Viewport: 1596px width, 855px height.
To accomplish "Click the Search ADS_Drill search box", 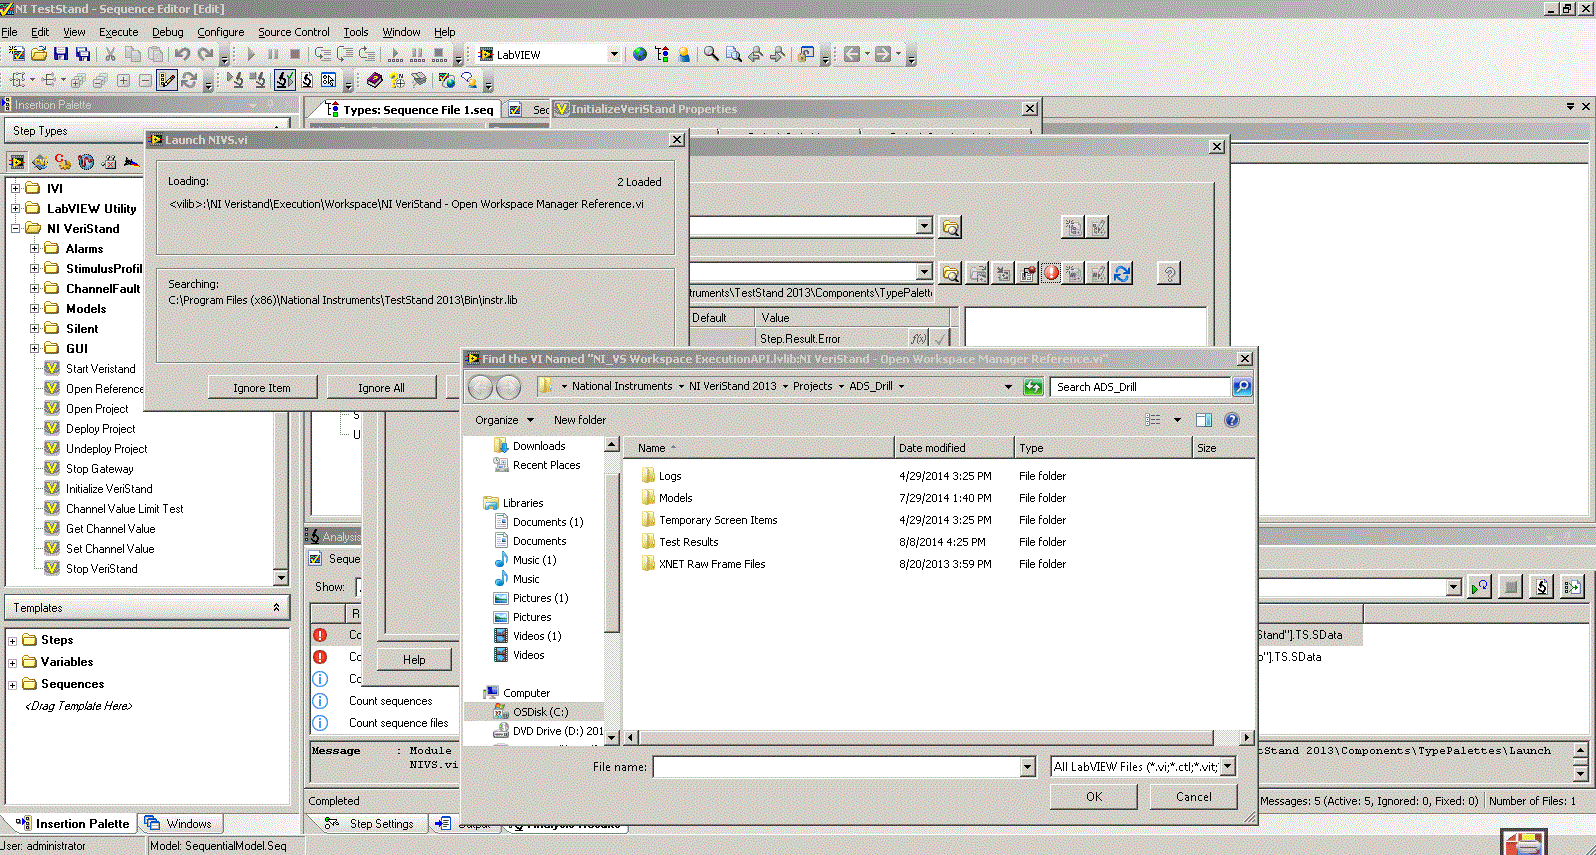I will click(x=1140, y=387).
